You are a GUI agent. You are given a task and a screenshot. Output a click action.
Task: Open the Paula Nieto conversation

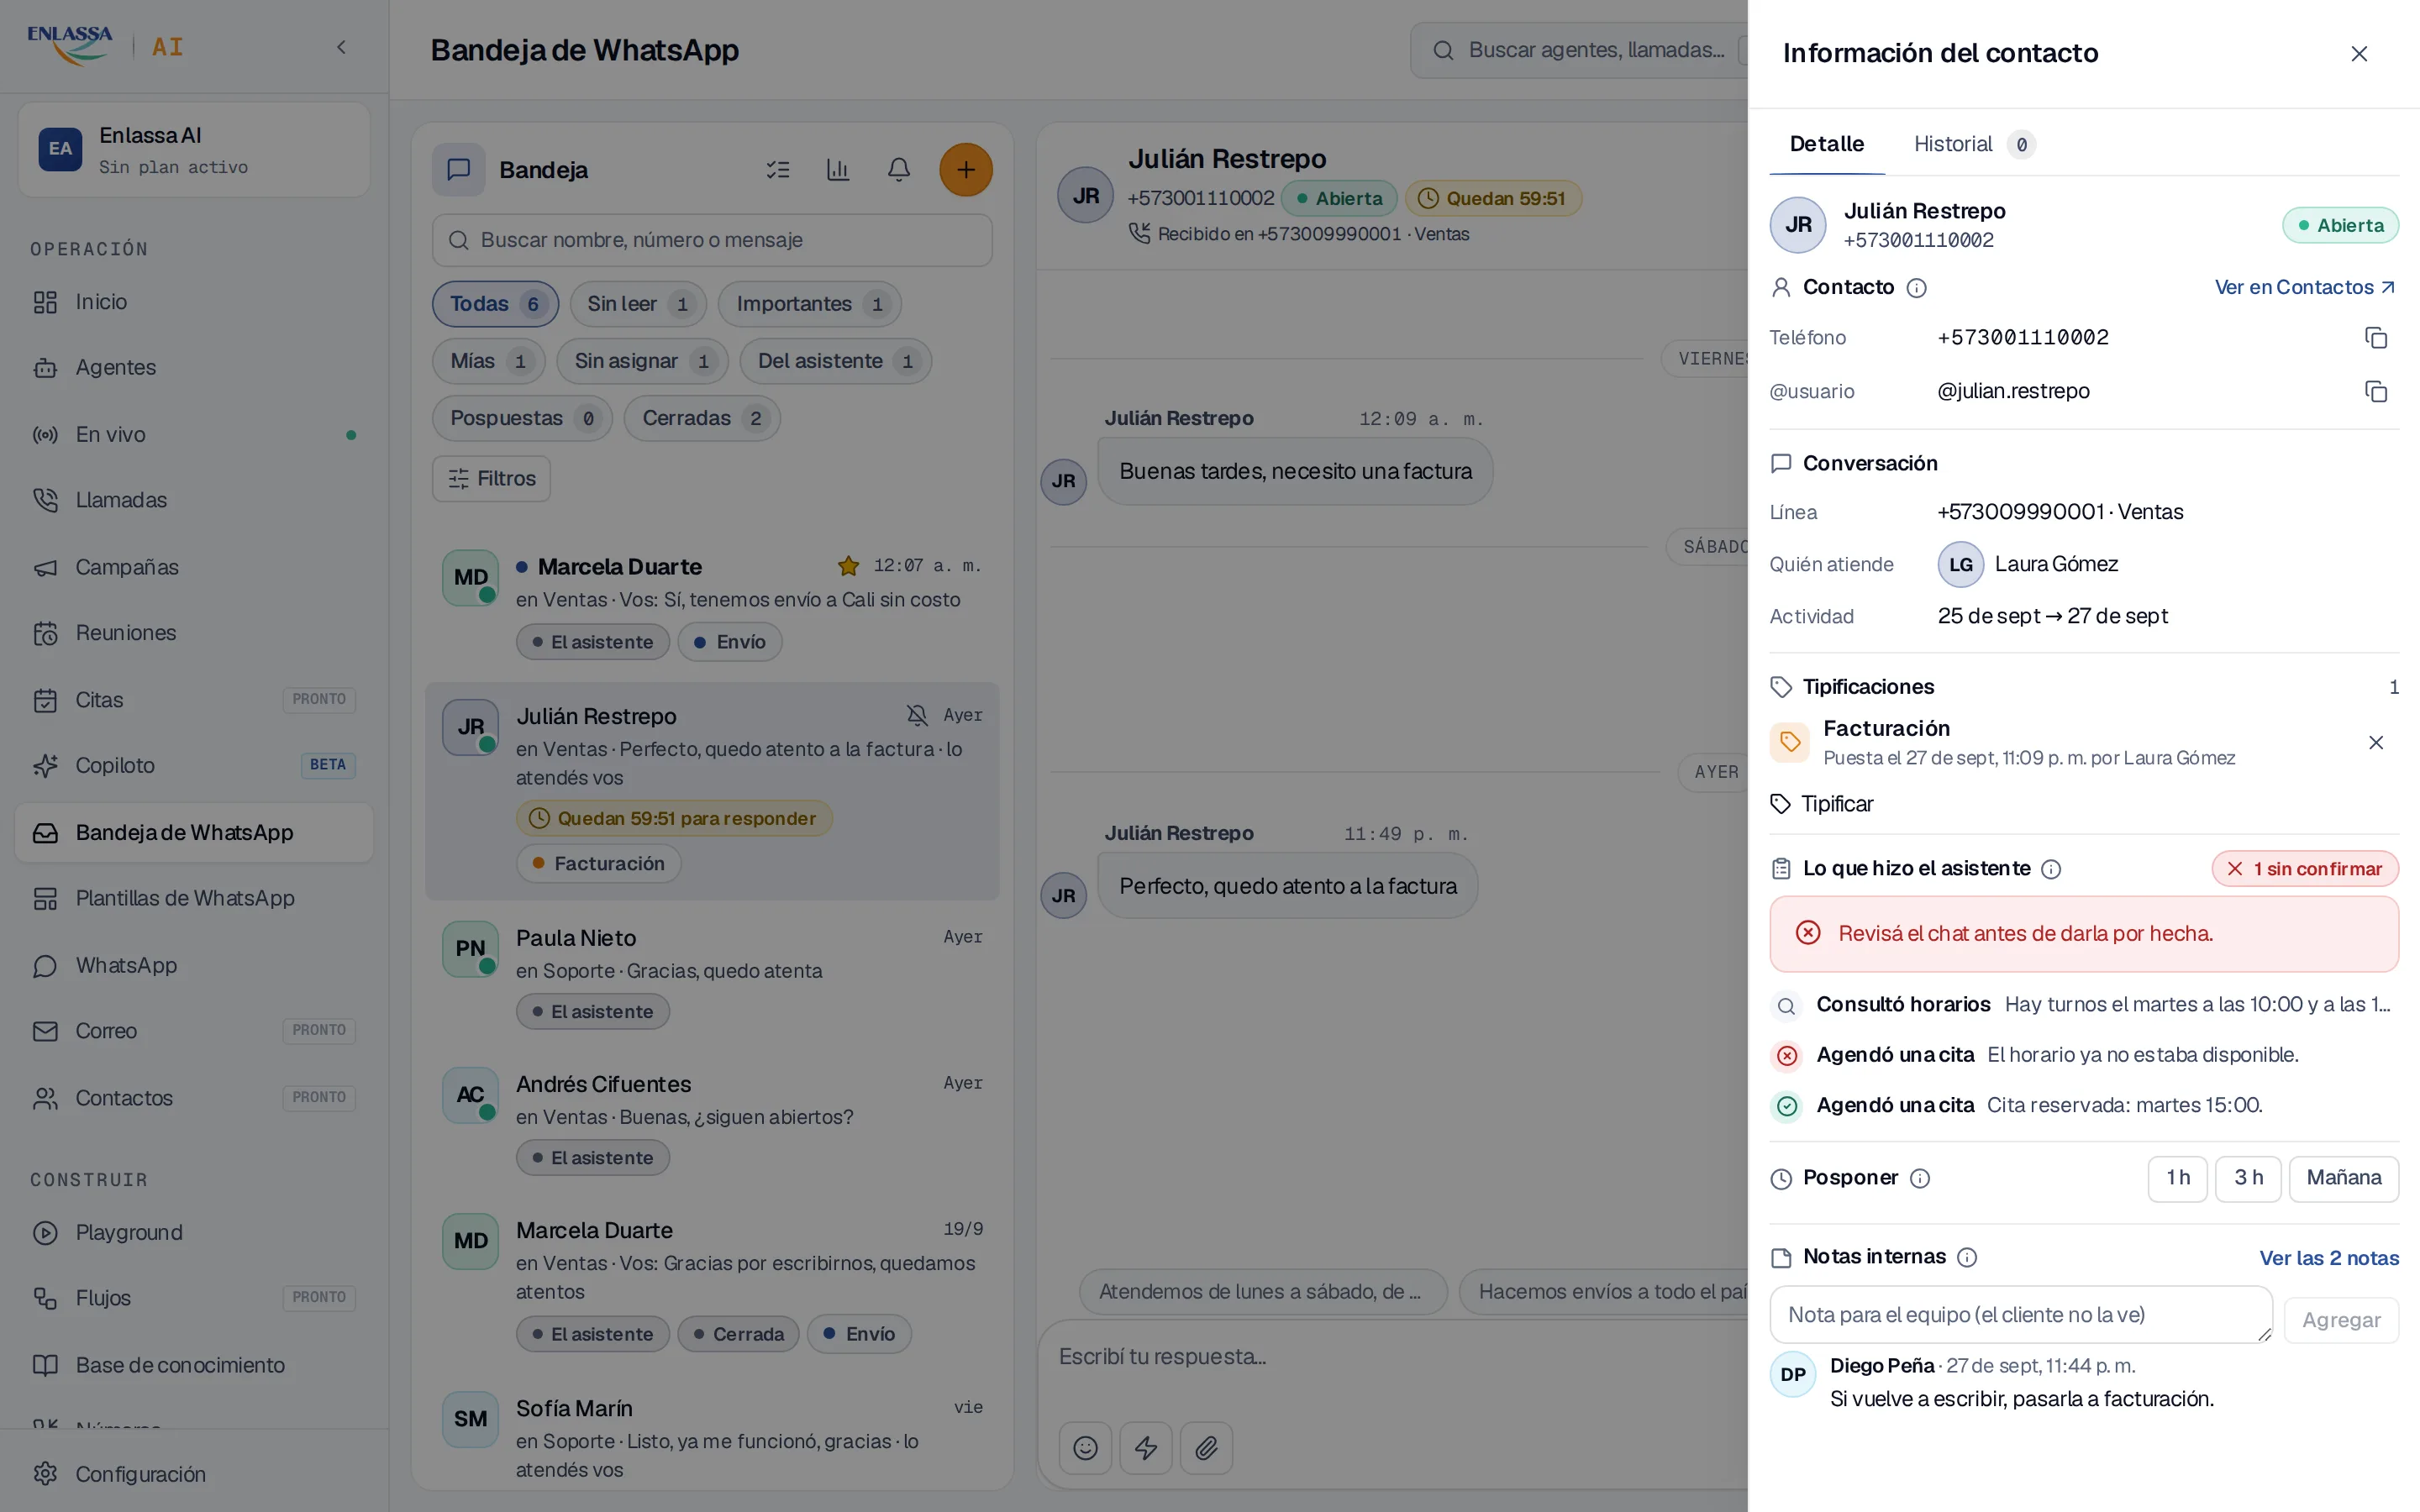tap(712, 975)
